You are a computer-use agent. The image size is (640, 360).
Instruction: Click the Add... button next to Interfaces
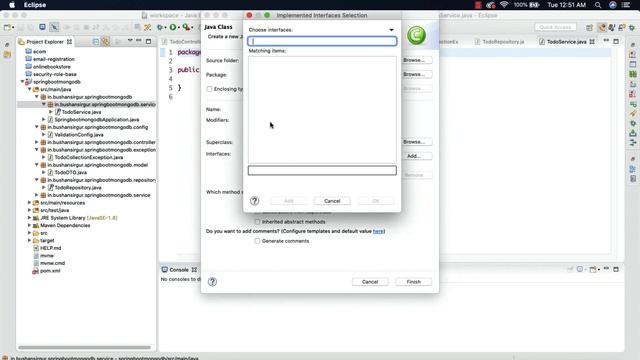(x=414, y=156)
